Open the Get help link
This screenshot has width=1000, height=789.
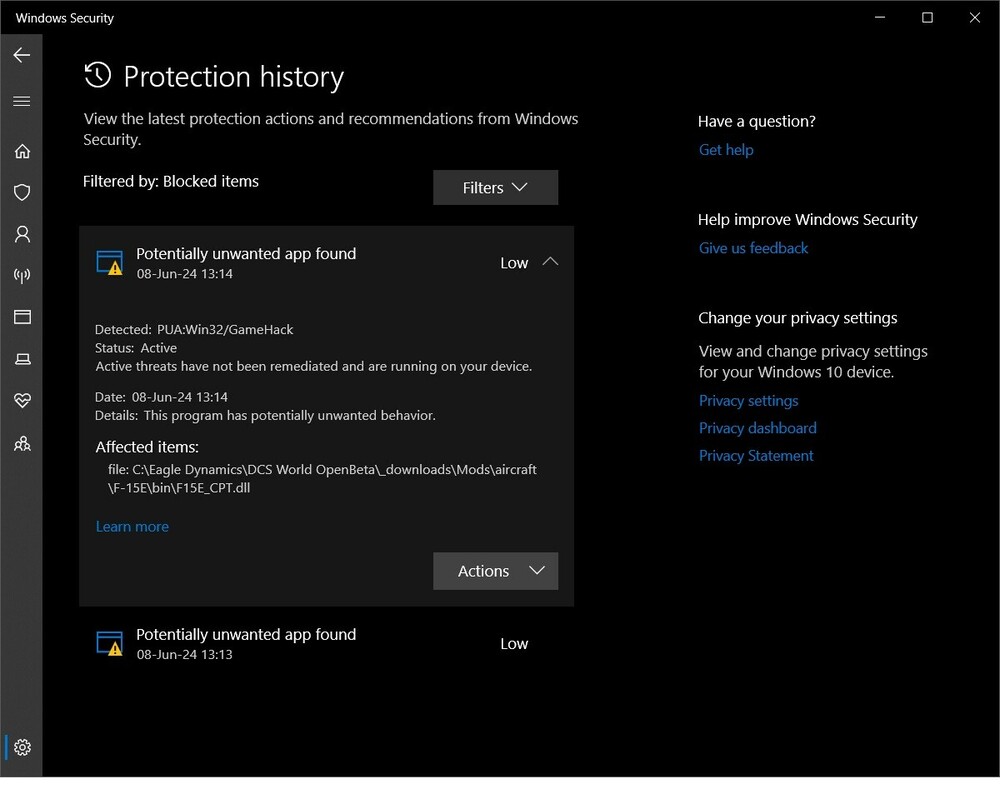[726, 150]
